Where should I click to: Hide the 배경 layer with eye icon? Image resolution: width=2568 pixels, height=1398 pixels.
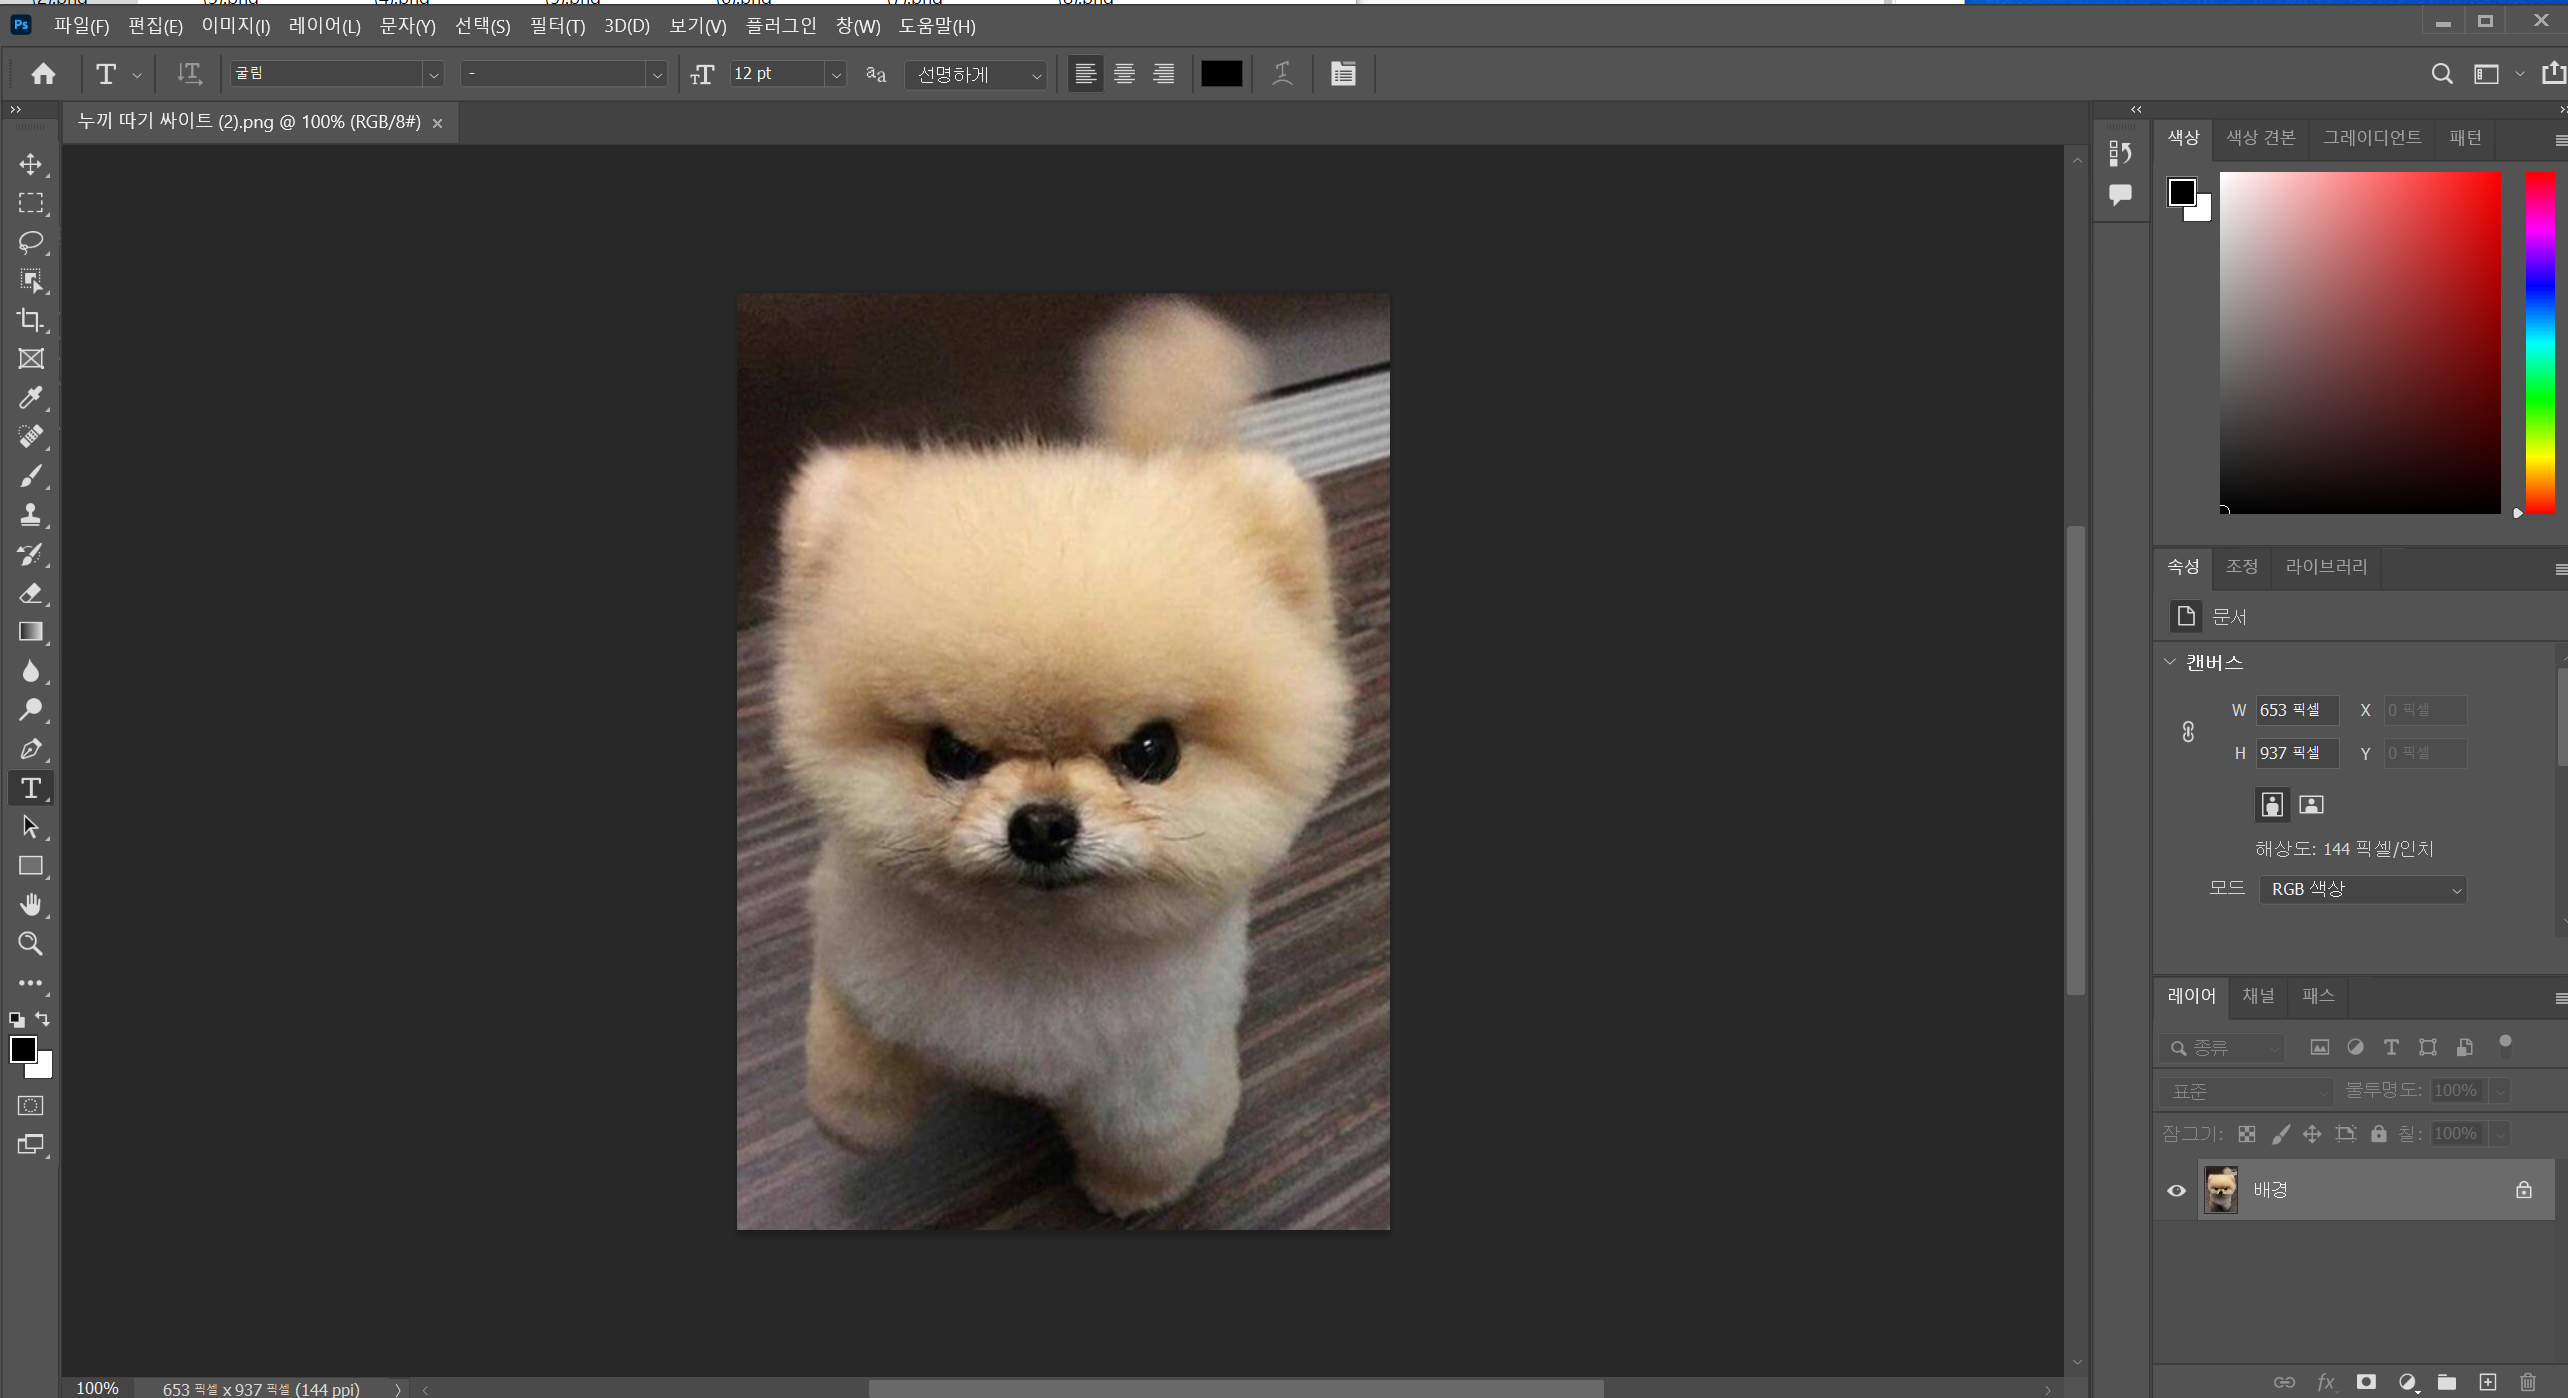(x=2176, y=1190)
